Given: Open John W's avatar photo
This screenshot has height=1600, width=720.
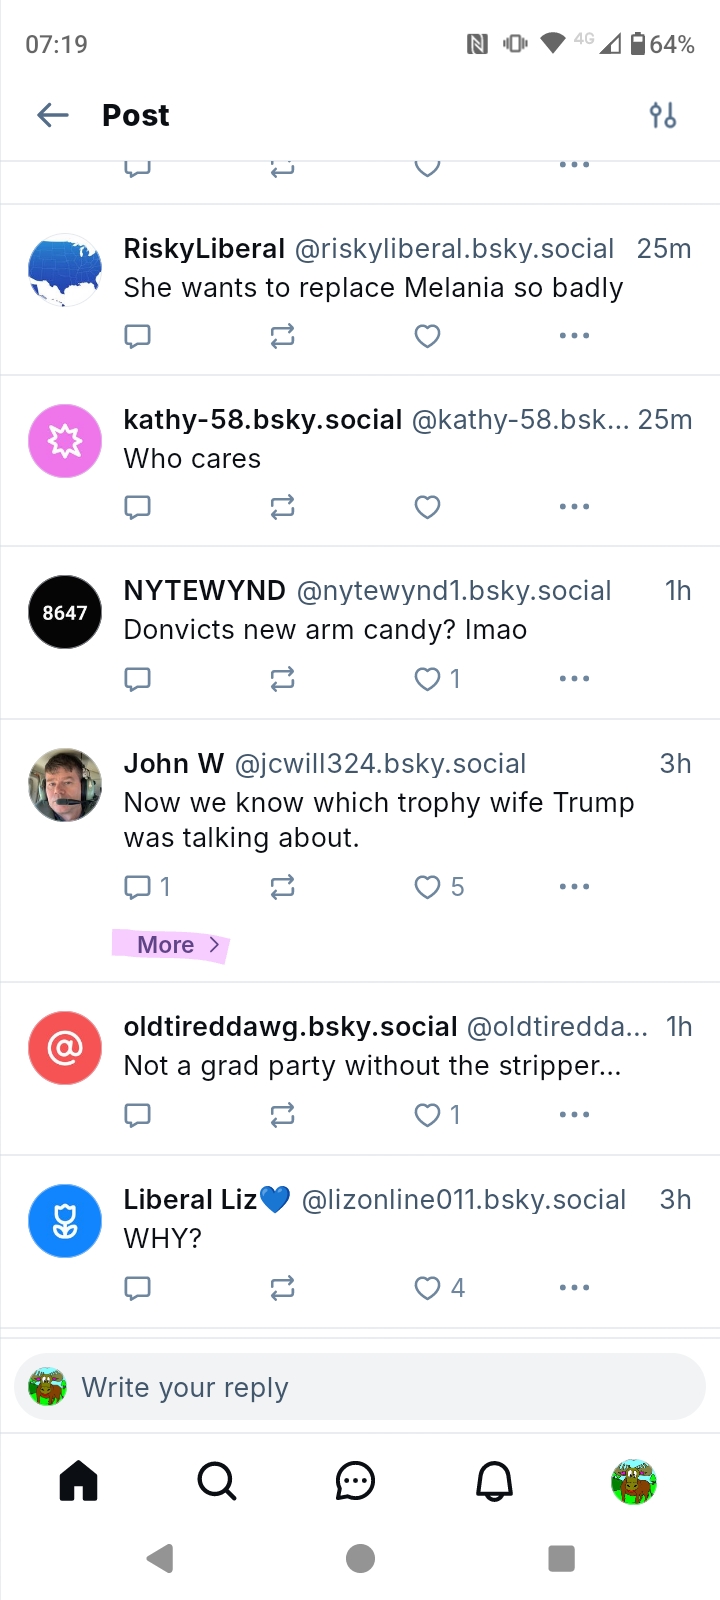Looking at the screenshot, I should [65, 785].
